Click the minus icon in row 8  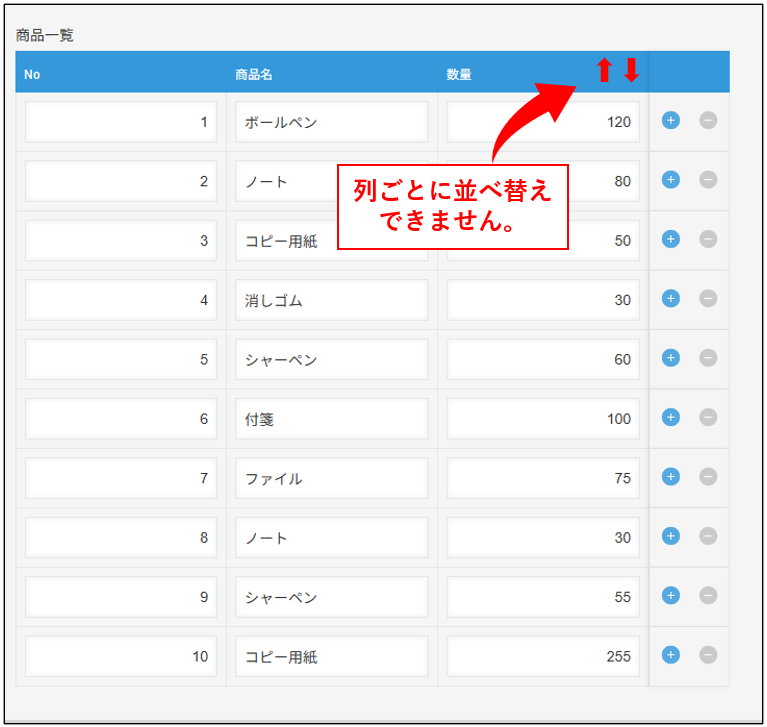click(x=708, y=537)
